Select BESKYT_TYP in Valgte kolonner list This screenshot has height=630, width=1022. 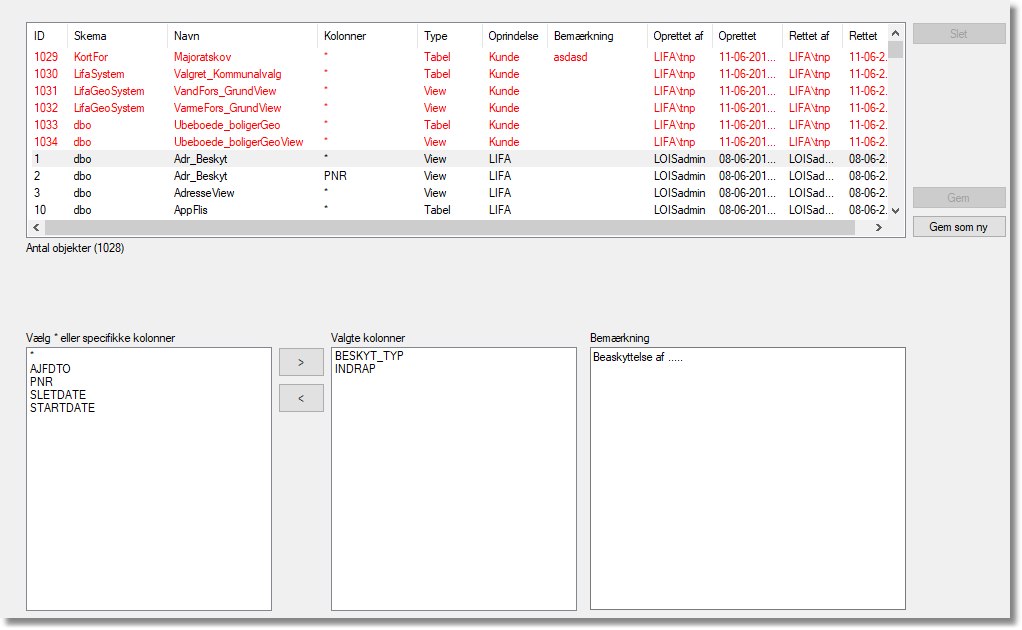pos(369,356)
